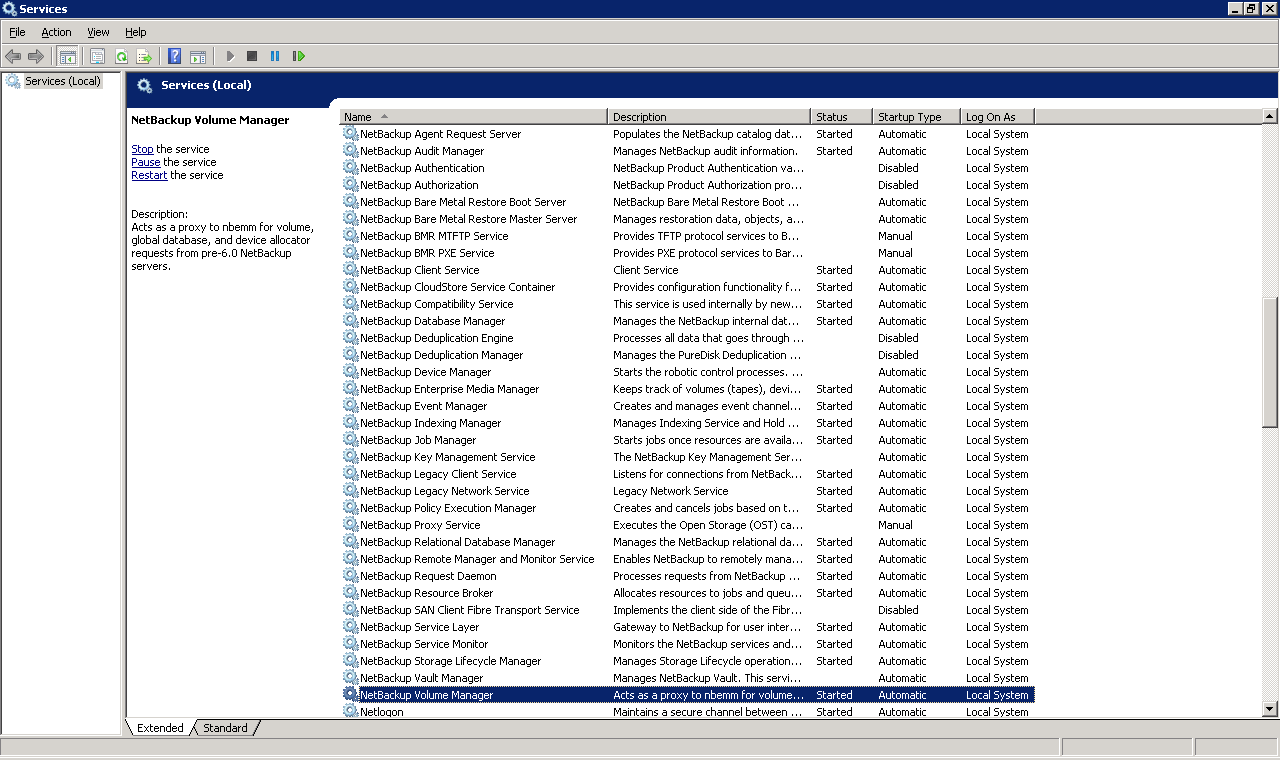The height and width of the screenshot is (760, 1280).
Task: Select NetBackup Enterprise Media Manager
Action: pyautogui.click(x=687, y=389)
